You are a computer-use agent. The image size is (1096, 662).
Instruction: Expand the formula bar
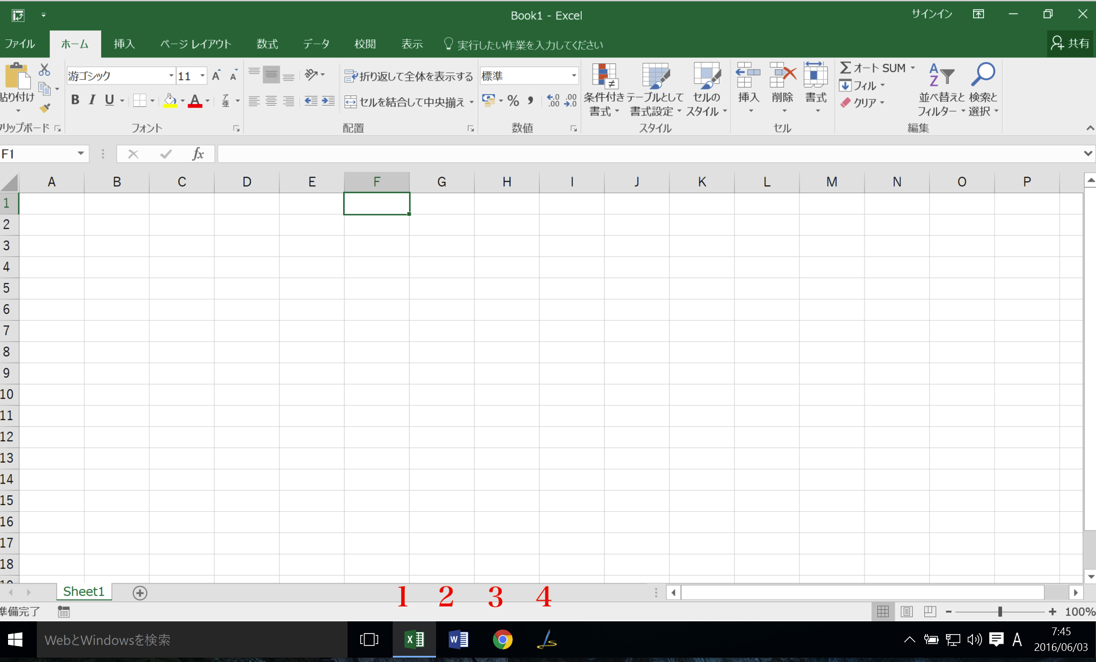[x=1088, y=154]
